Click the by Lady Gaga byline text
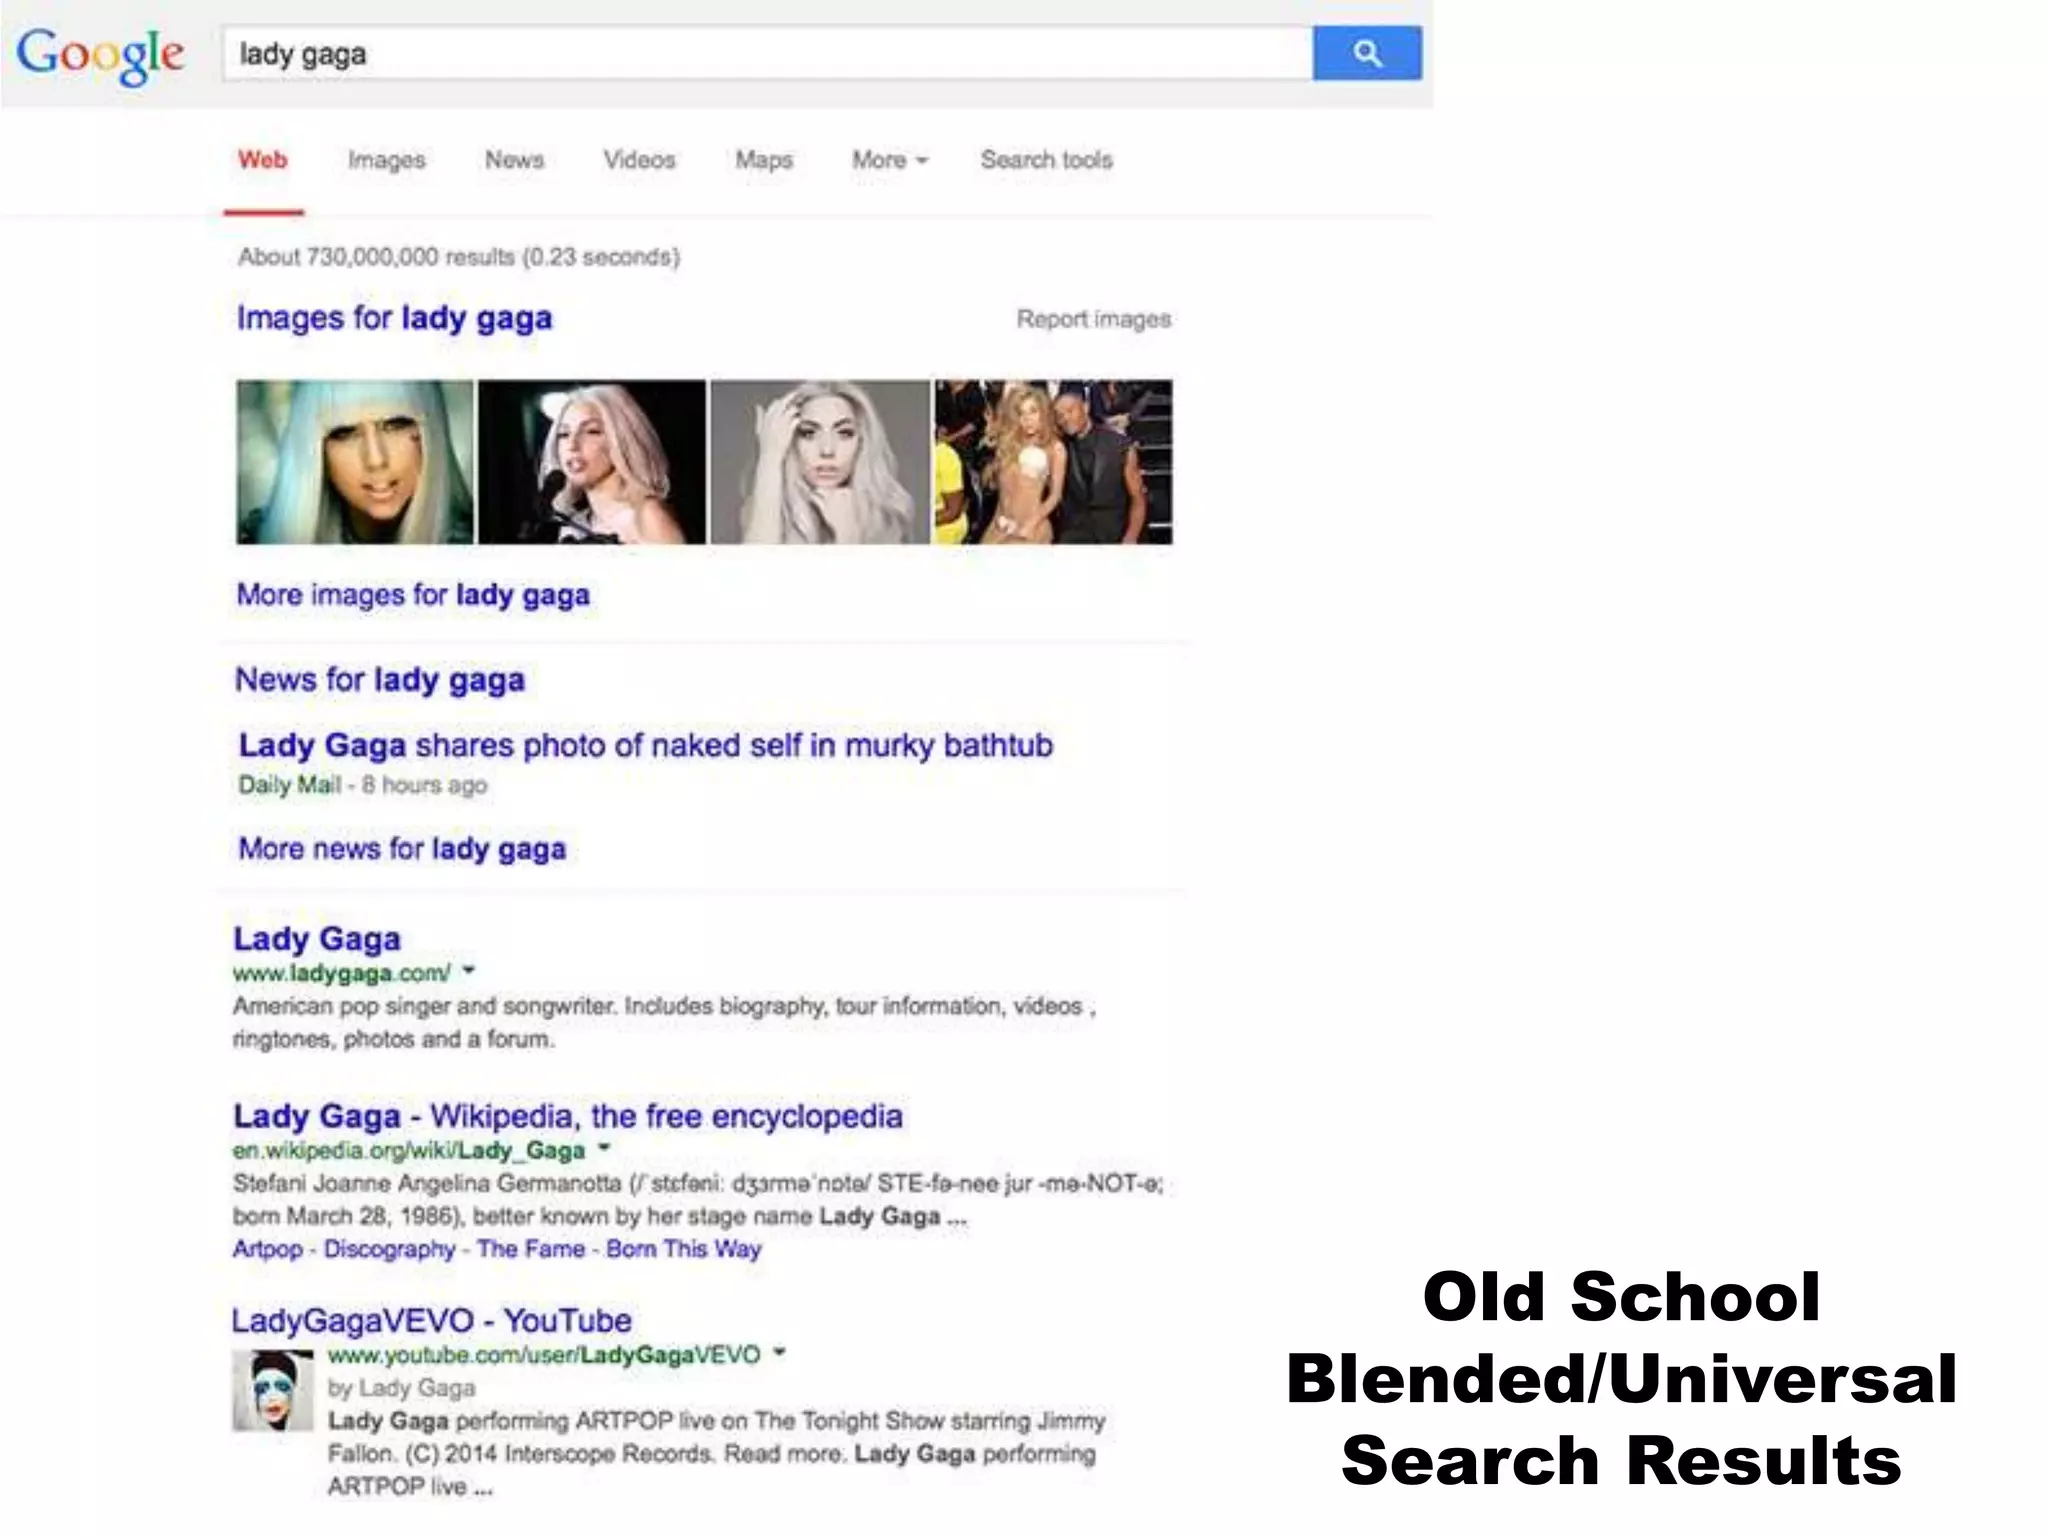This screenshot has width=2048, height=1536. (x=402, y=1388)
